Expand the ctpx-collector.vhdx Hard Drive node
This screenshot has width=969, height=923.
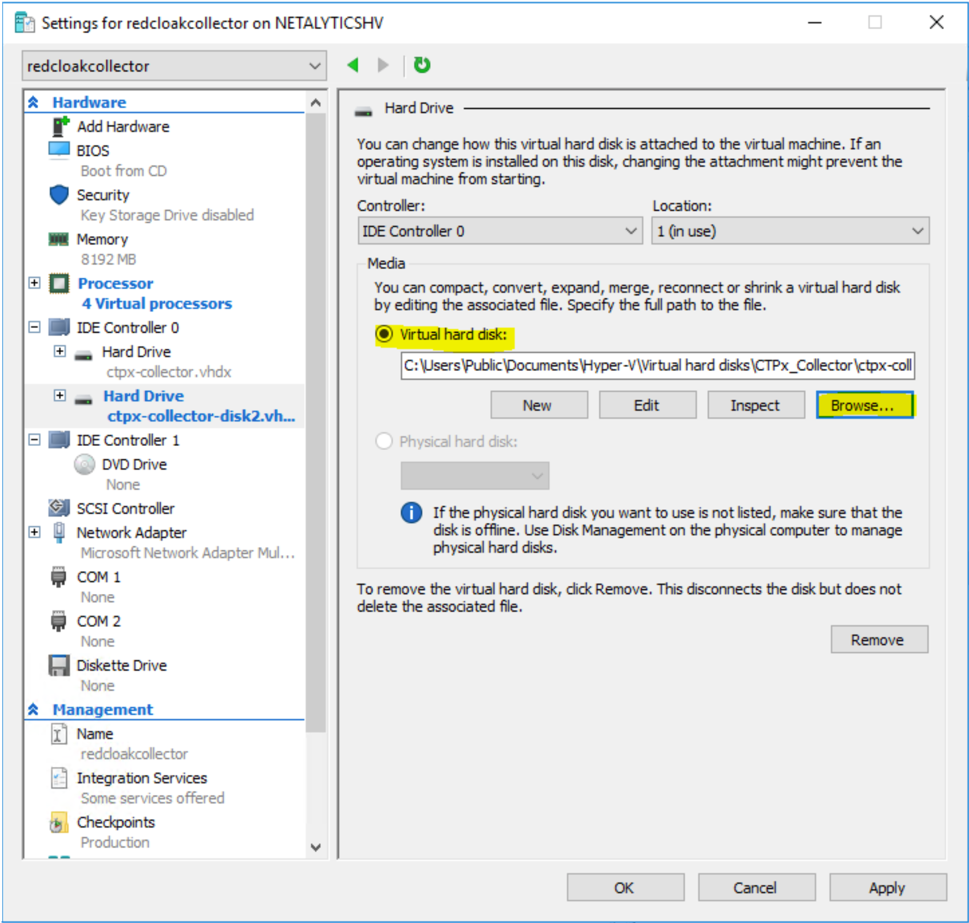(x=60, y=351)
